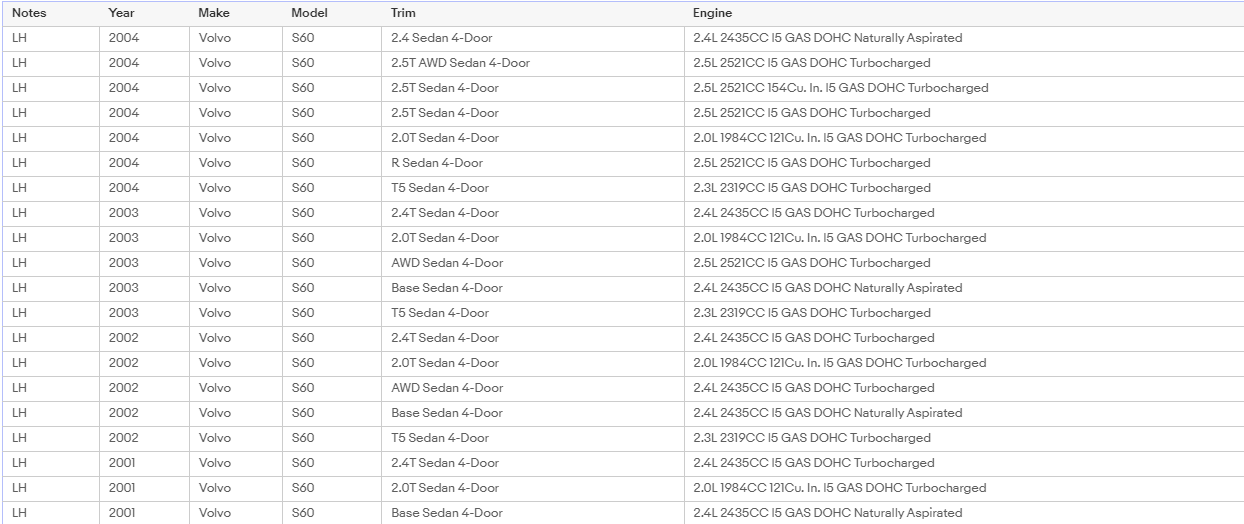Click the Make column header
The image size is (1244, 524).
(214, 13)
